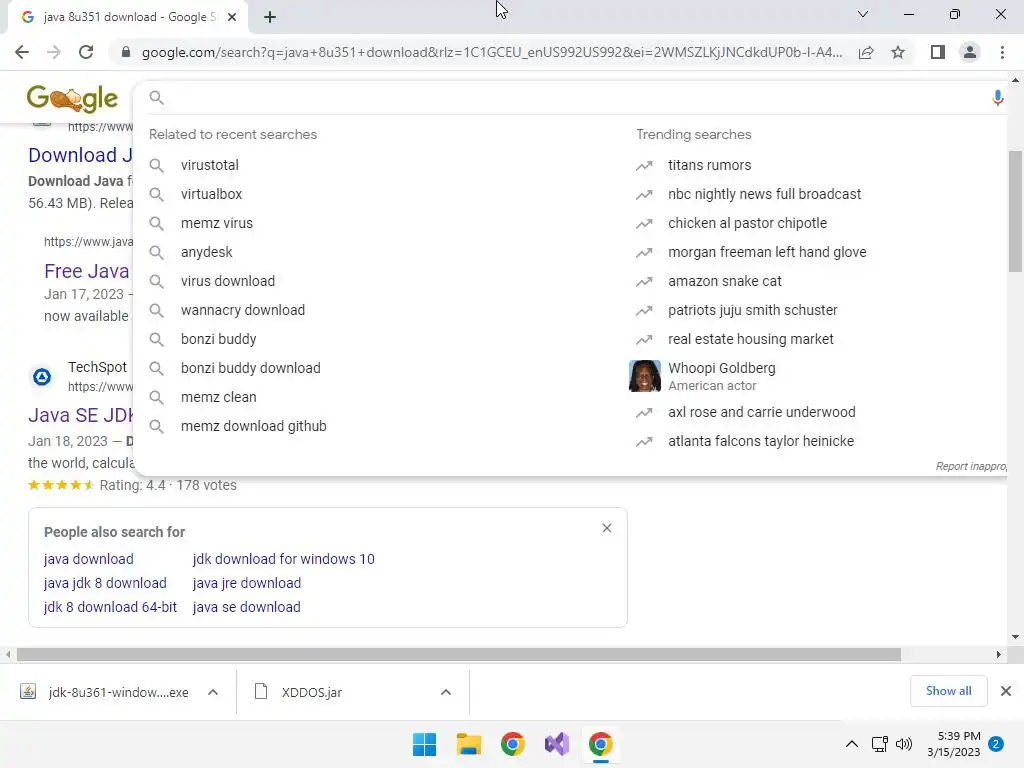Choose the memz virus suggestion
Viewport: 1024px width, 768px height.
coord(217,223)
